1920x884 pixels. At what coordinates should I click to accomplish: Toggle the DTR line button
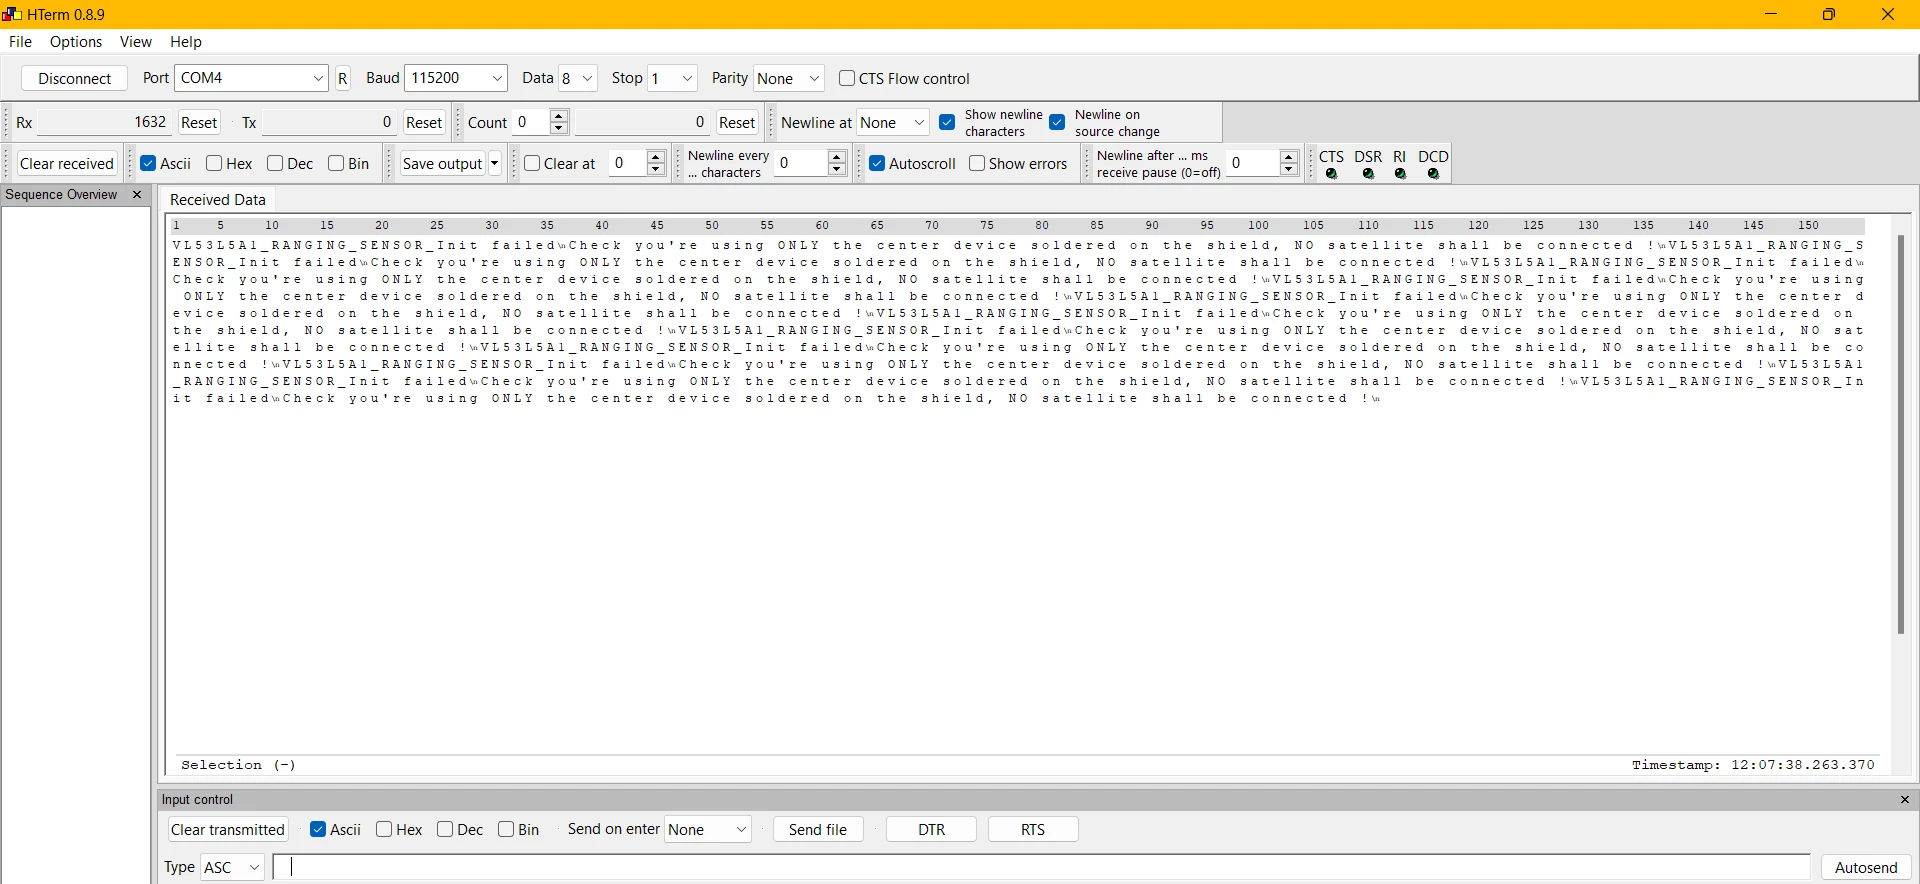[x=931, y=829]
